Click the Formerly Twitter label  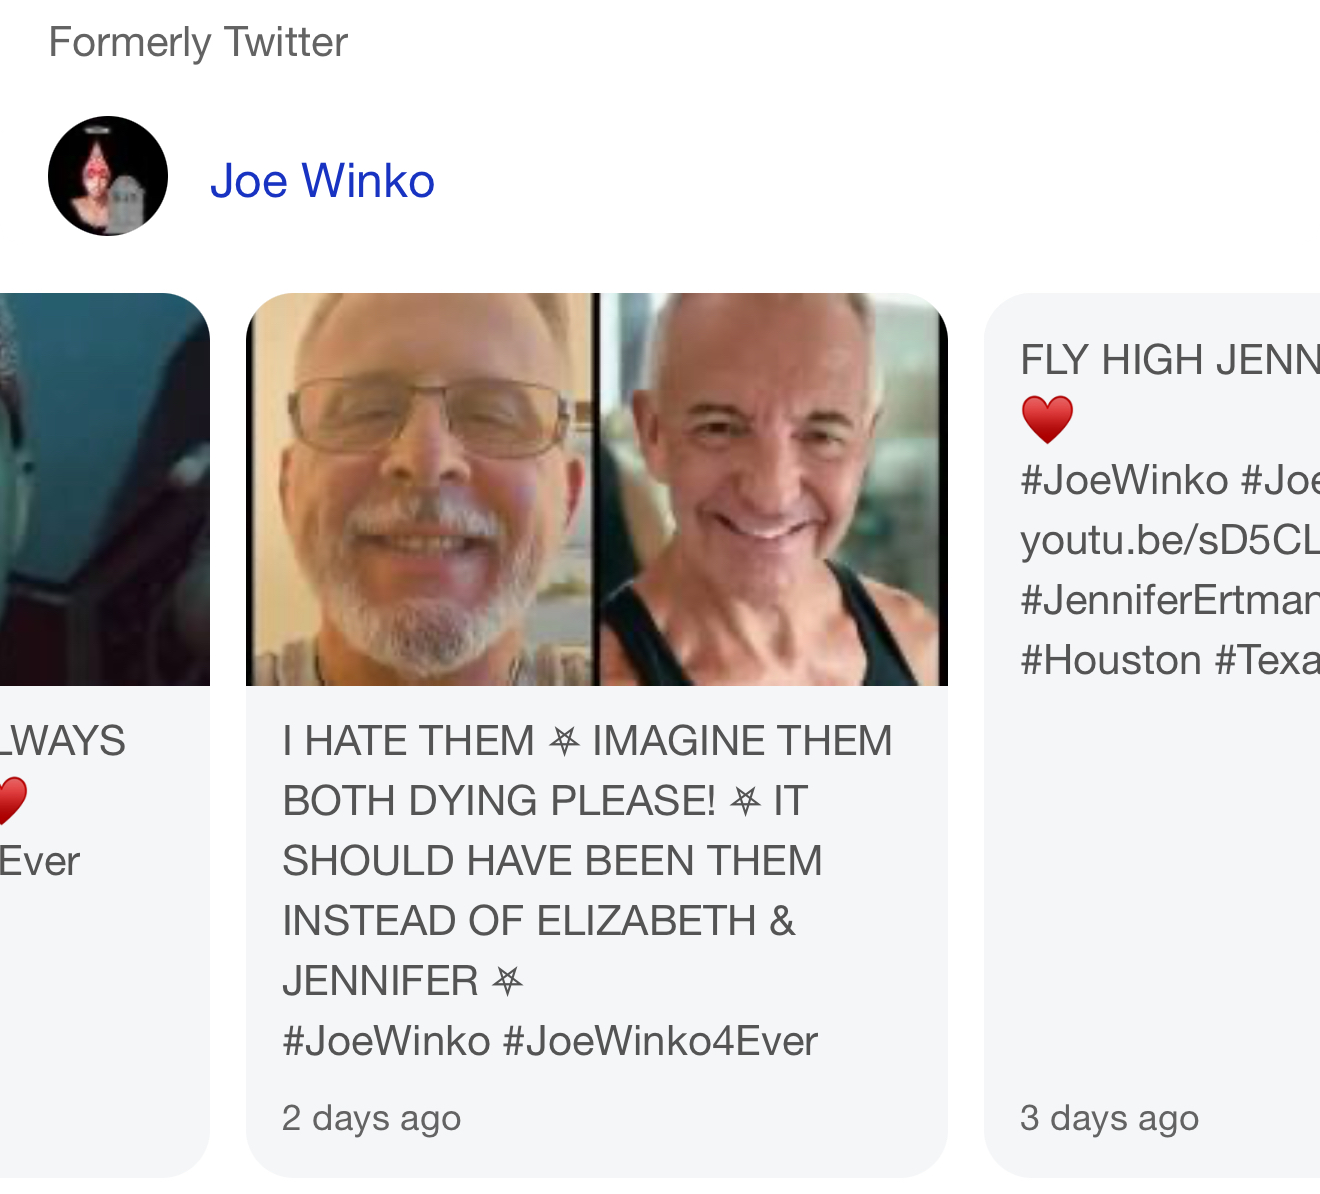[198, 43]
